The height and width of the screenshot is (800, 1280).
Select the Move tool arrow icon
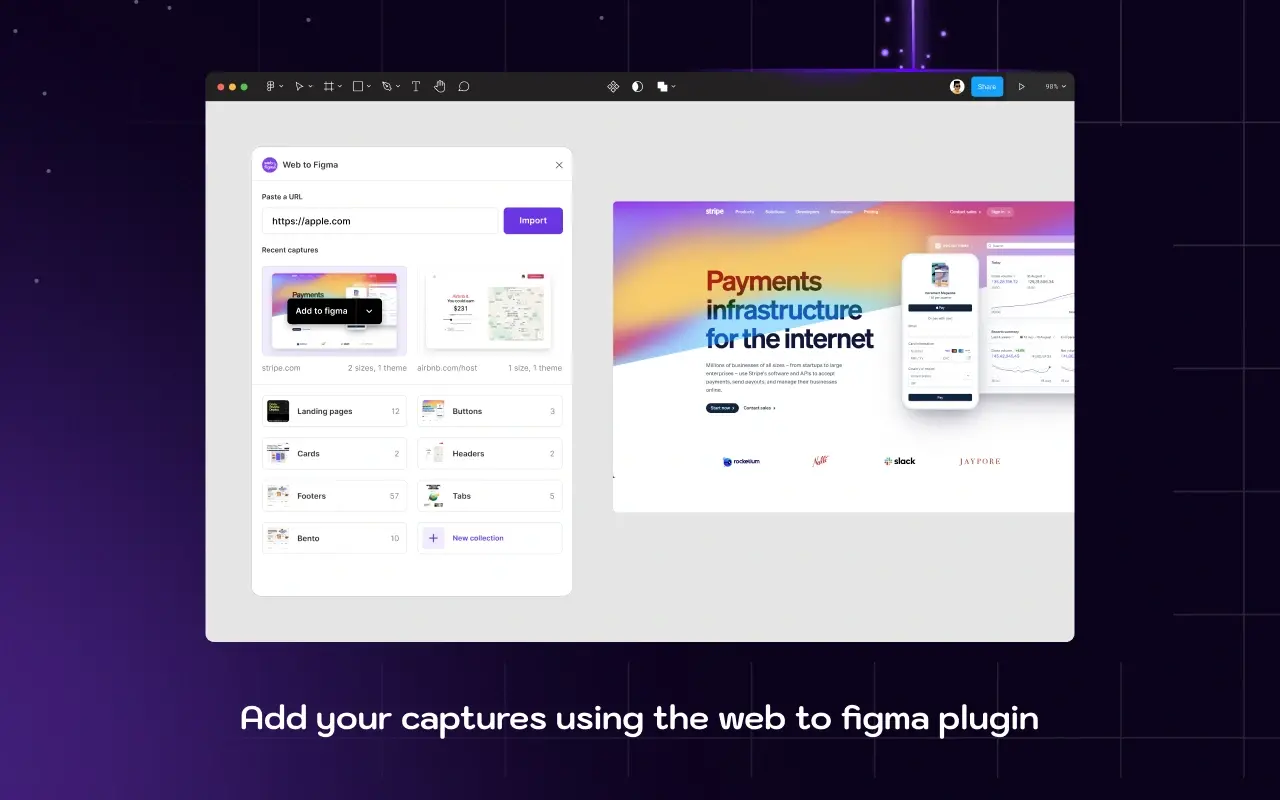tap(298, 87)
